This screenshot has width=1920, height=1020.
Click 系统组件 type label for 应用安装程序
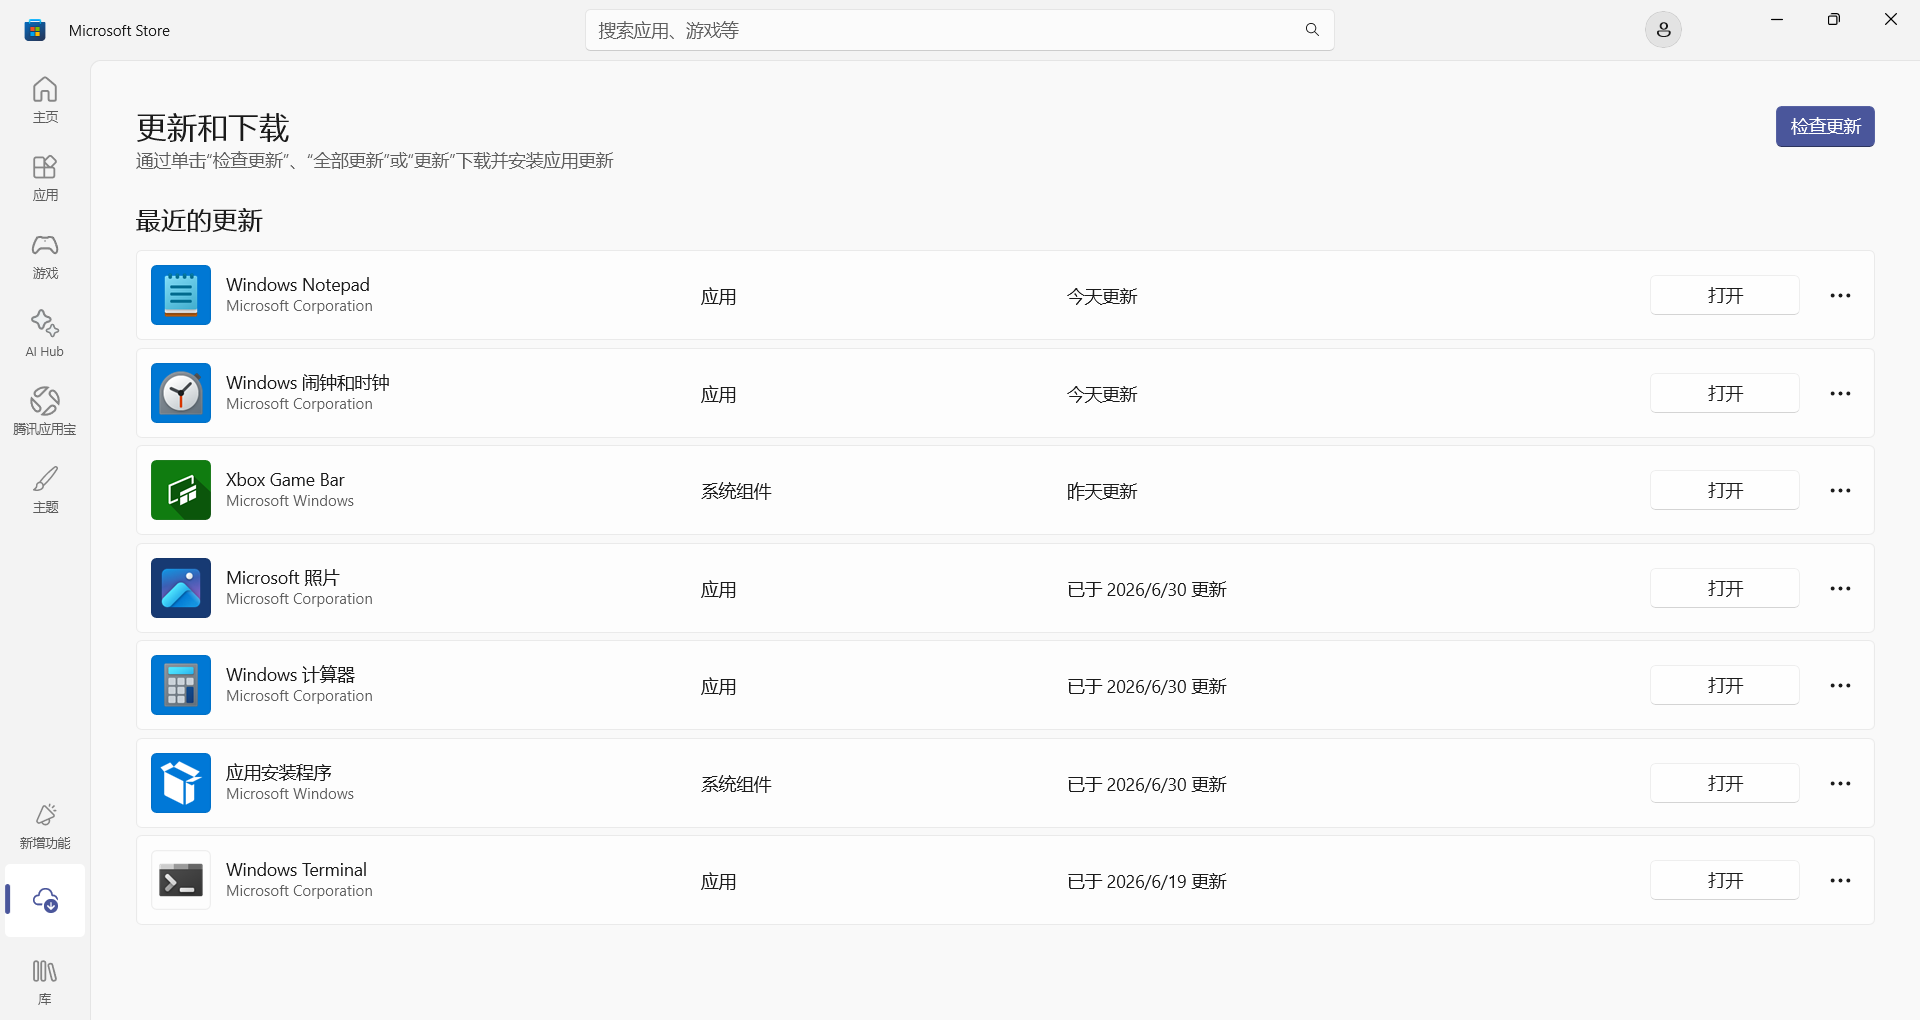click(736, 784)
